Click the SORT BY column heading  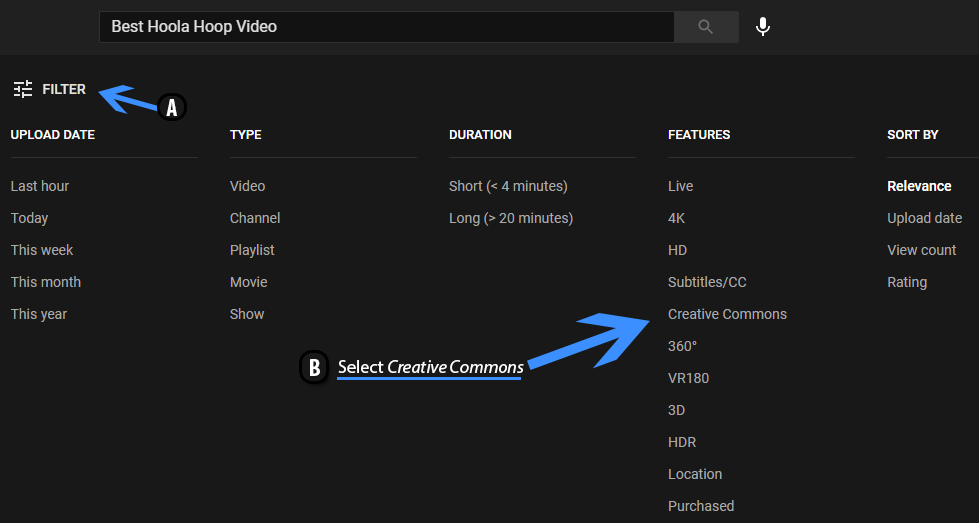point(913,135)
